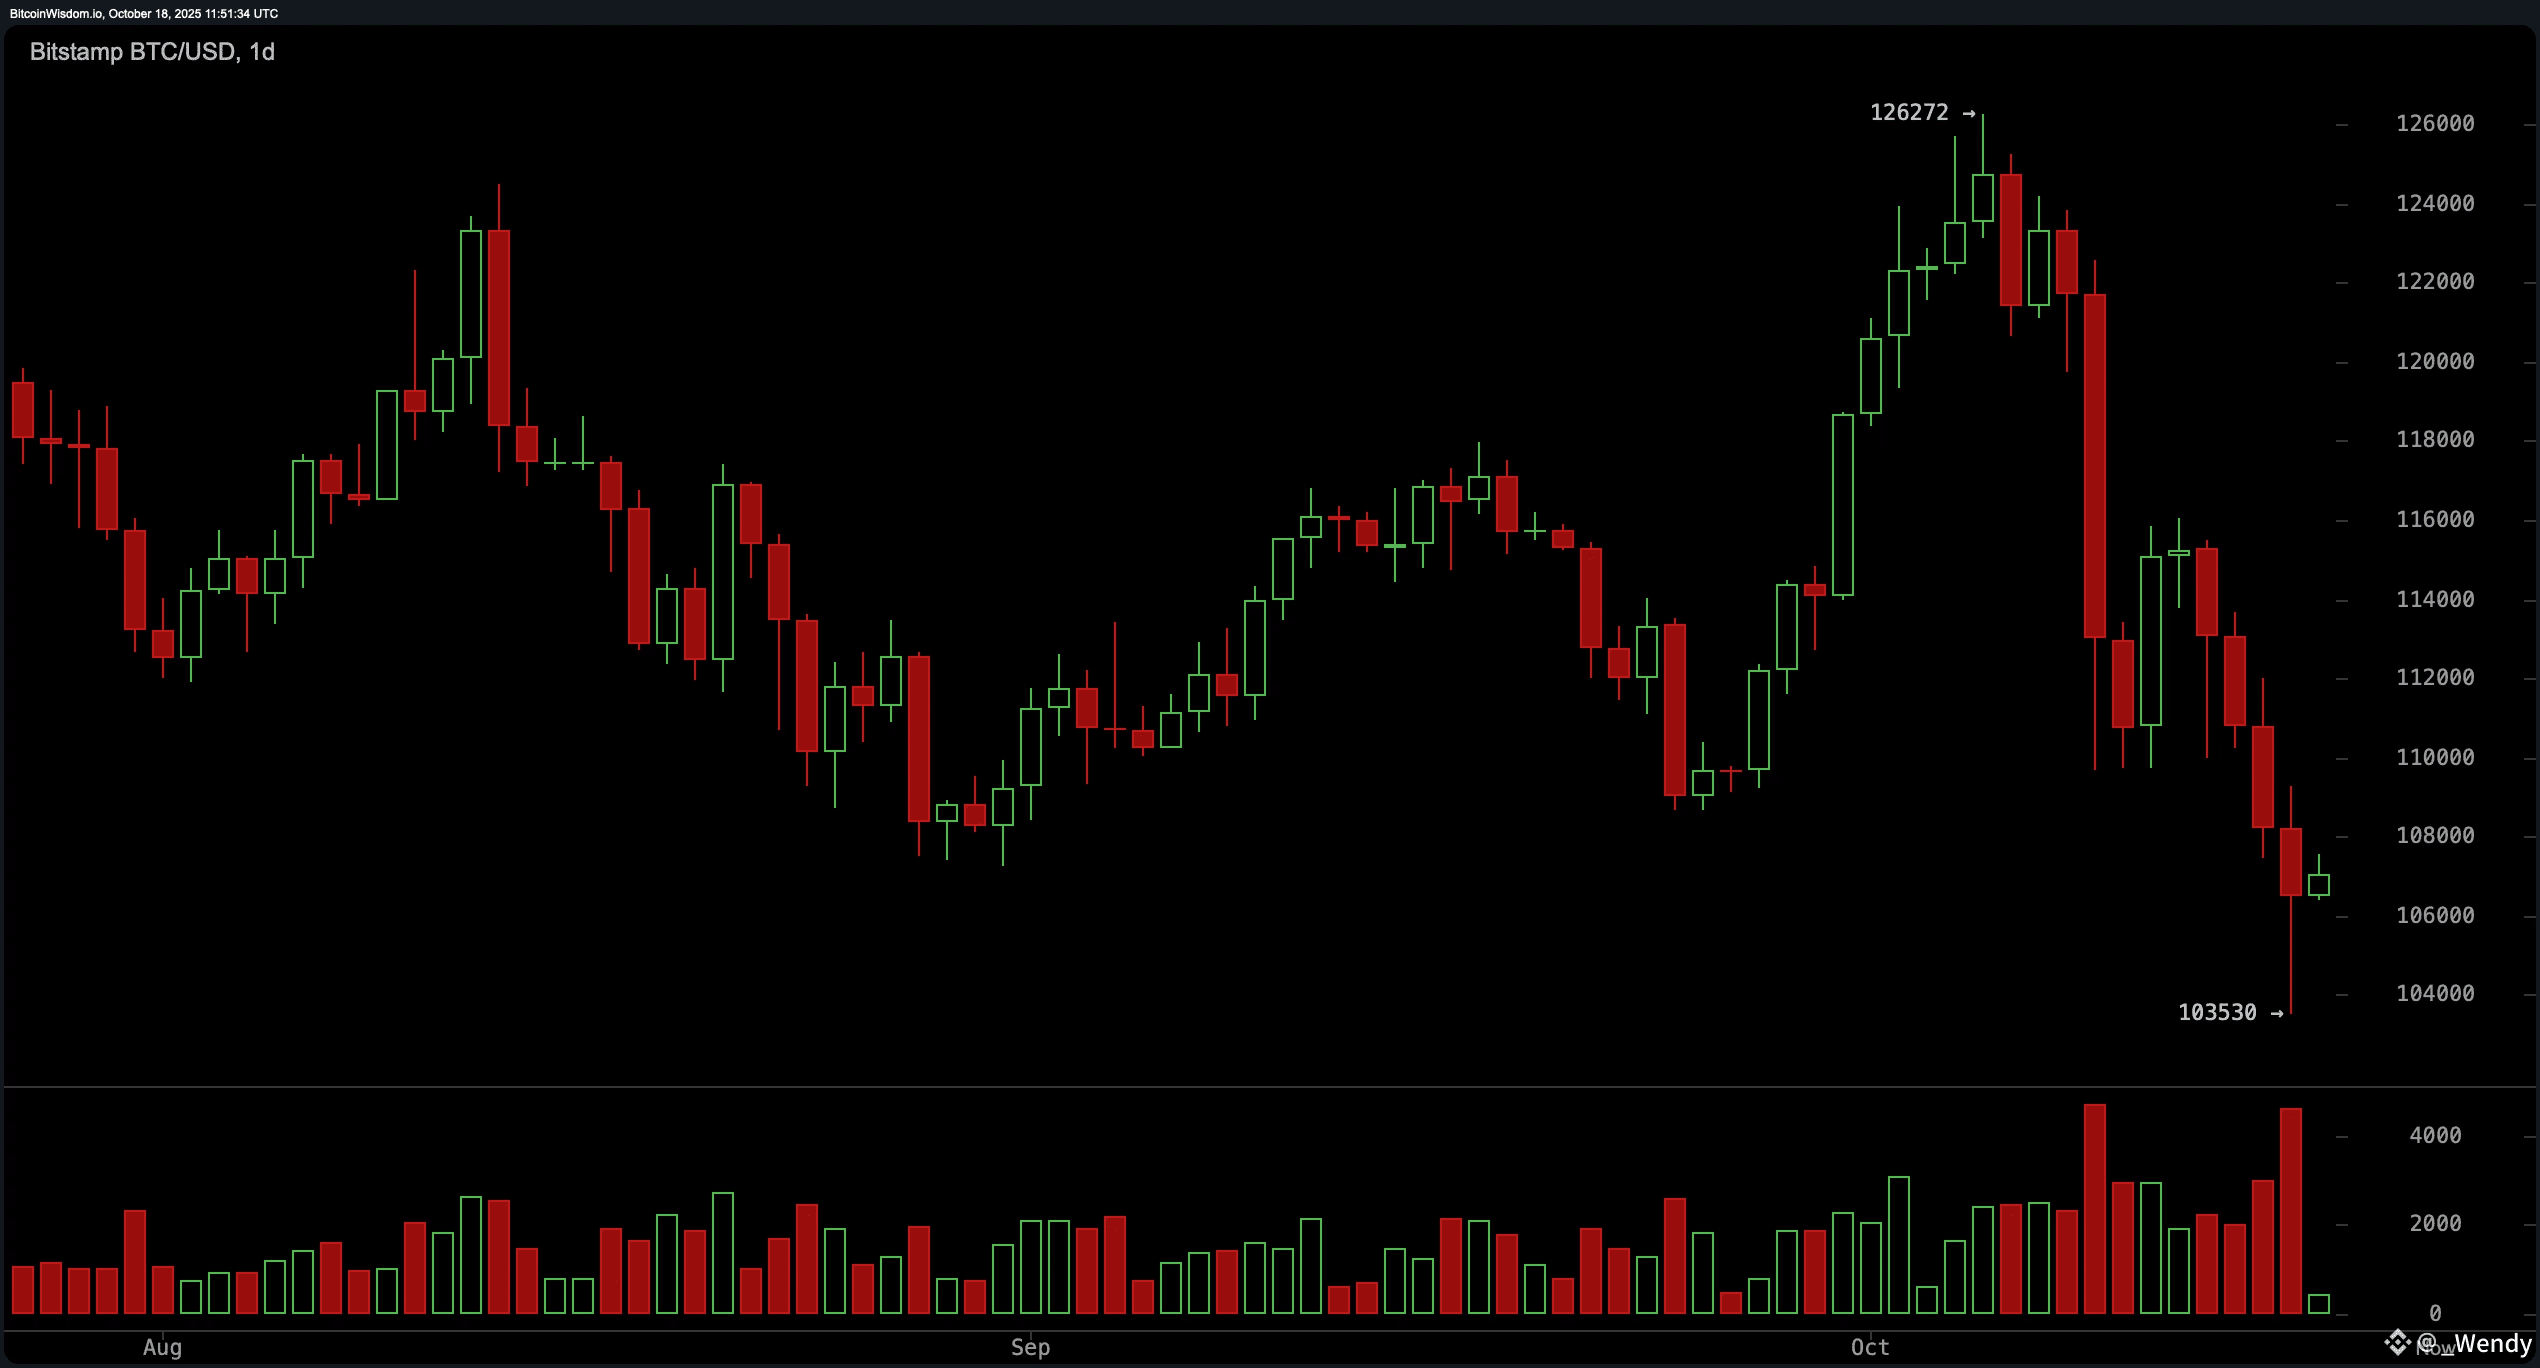The width and height of the screenshot is (2540, 1368).
Task: Click the BitcoinWisdom.io timestamp header text
Action: coord(144,13)
